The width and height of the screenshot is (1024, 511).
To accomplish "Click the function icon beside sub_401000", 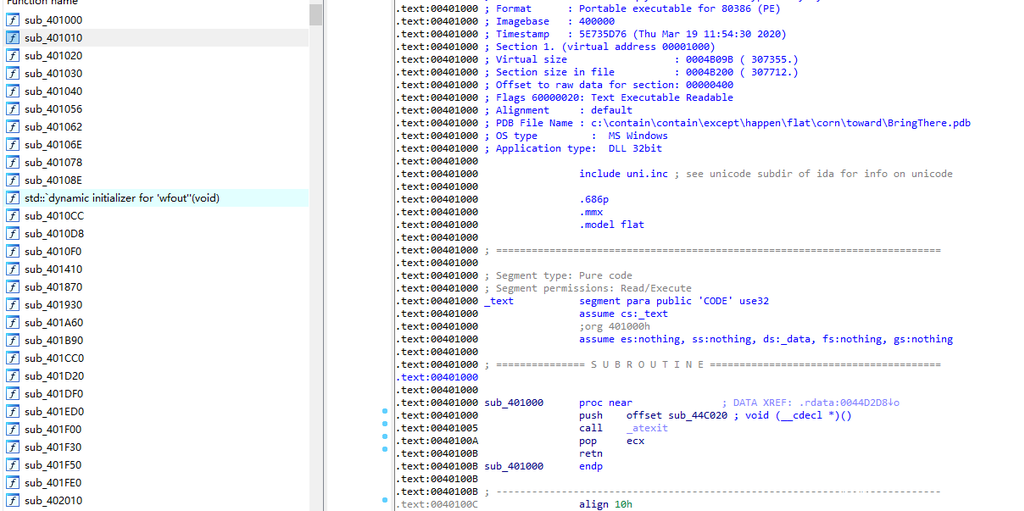I will 13,20.
